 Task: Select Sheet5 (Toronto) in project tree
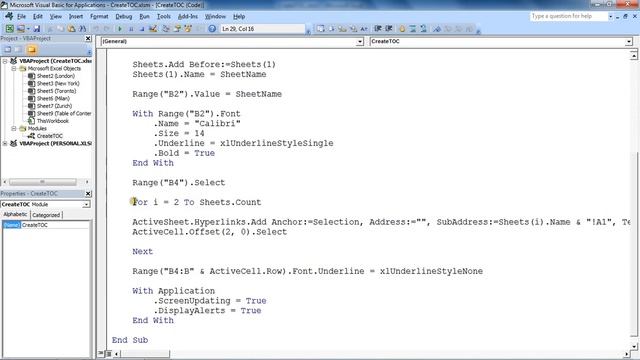(56, 91)
